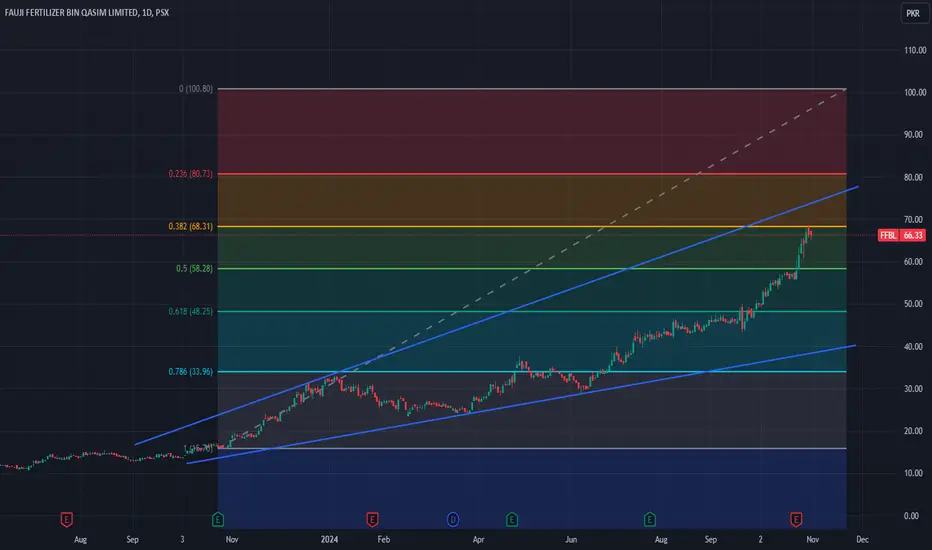Select the 0.236 (80.73) Fibonacci level label

(x=190, y=174)
